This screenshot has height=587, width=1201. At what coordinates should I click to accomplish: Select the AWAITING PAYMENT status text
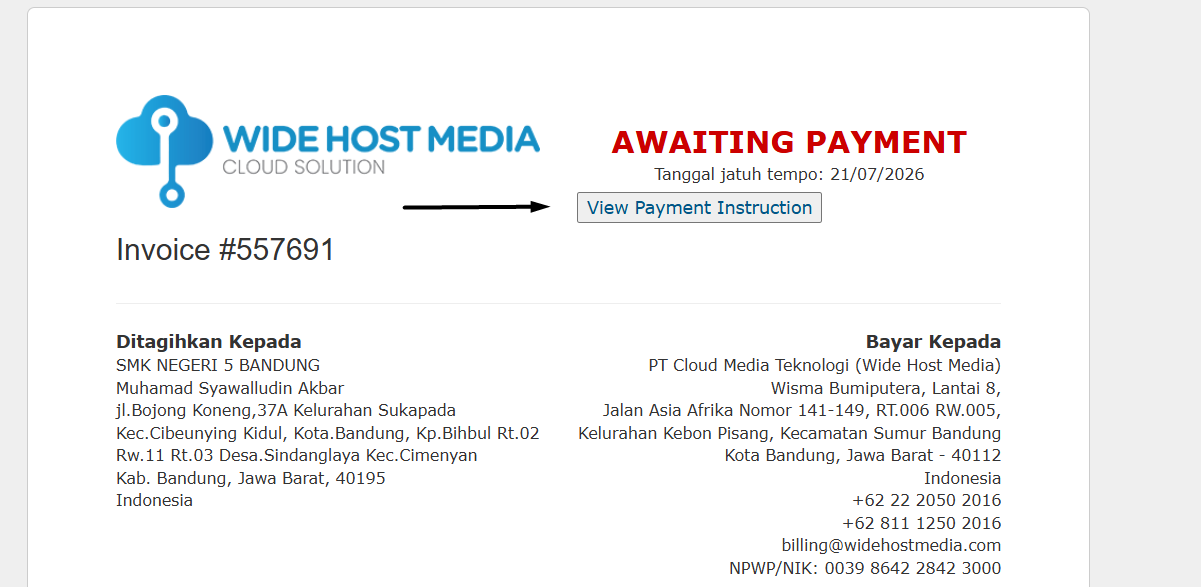pos(789,142)
